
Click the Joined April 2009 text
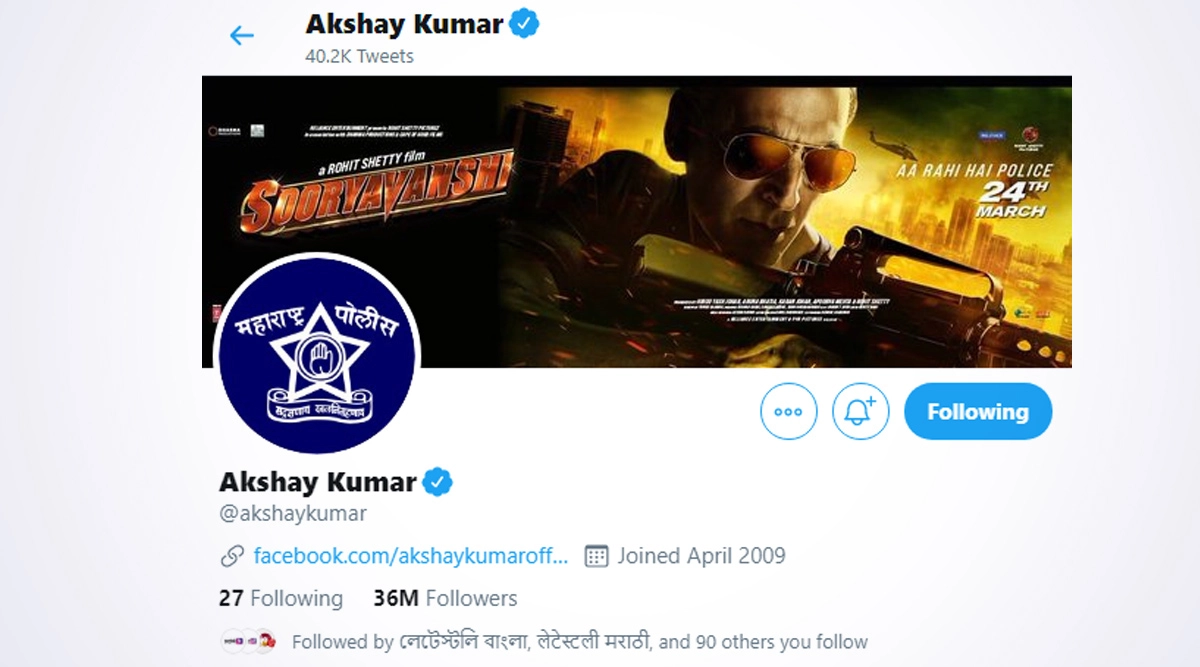pyautogui.click(x=701, y=555)
